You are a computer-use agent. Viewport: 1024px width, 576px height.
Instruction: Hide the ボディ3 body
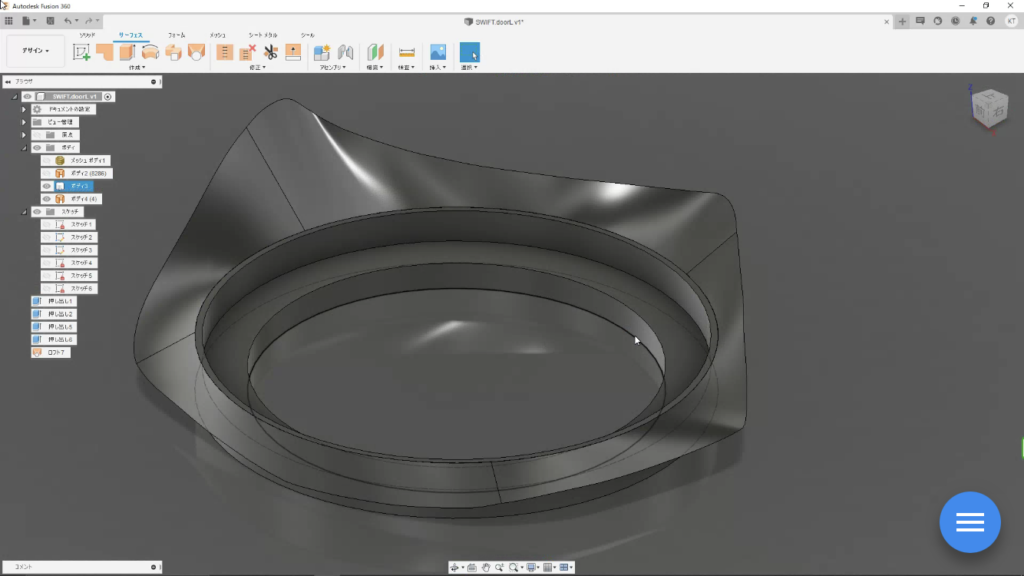(x=46, y=186)
